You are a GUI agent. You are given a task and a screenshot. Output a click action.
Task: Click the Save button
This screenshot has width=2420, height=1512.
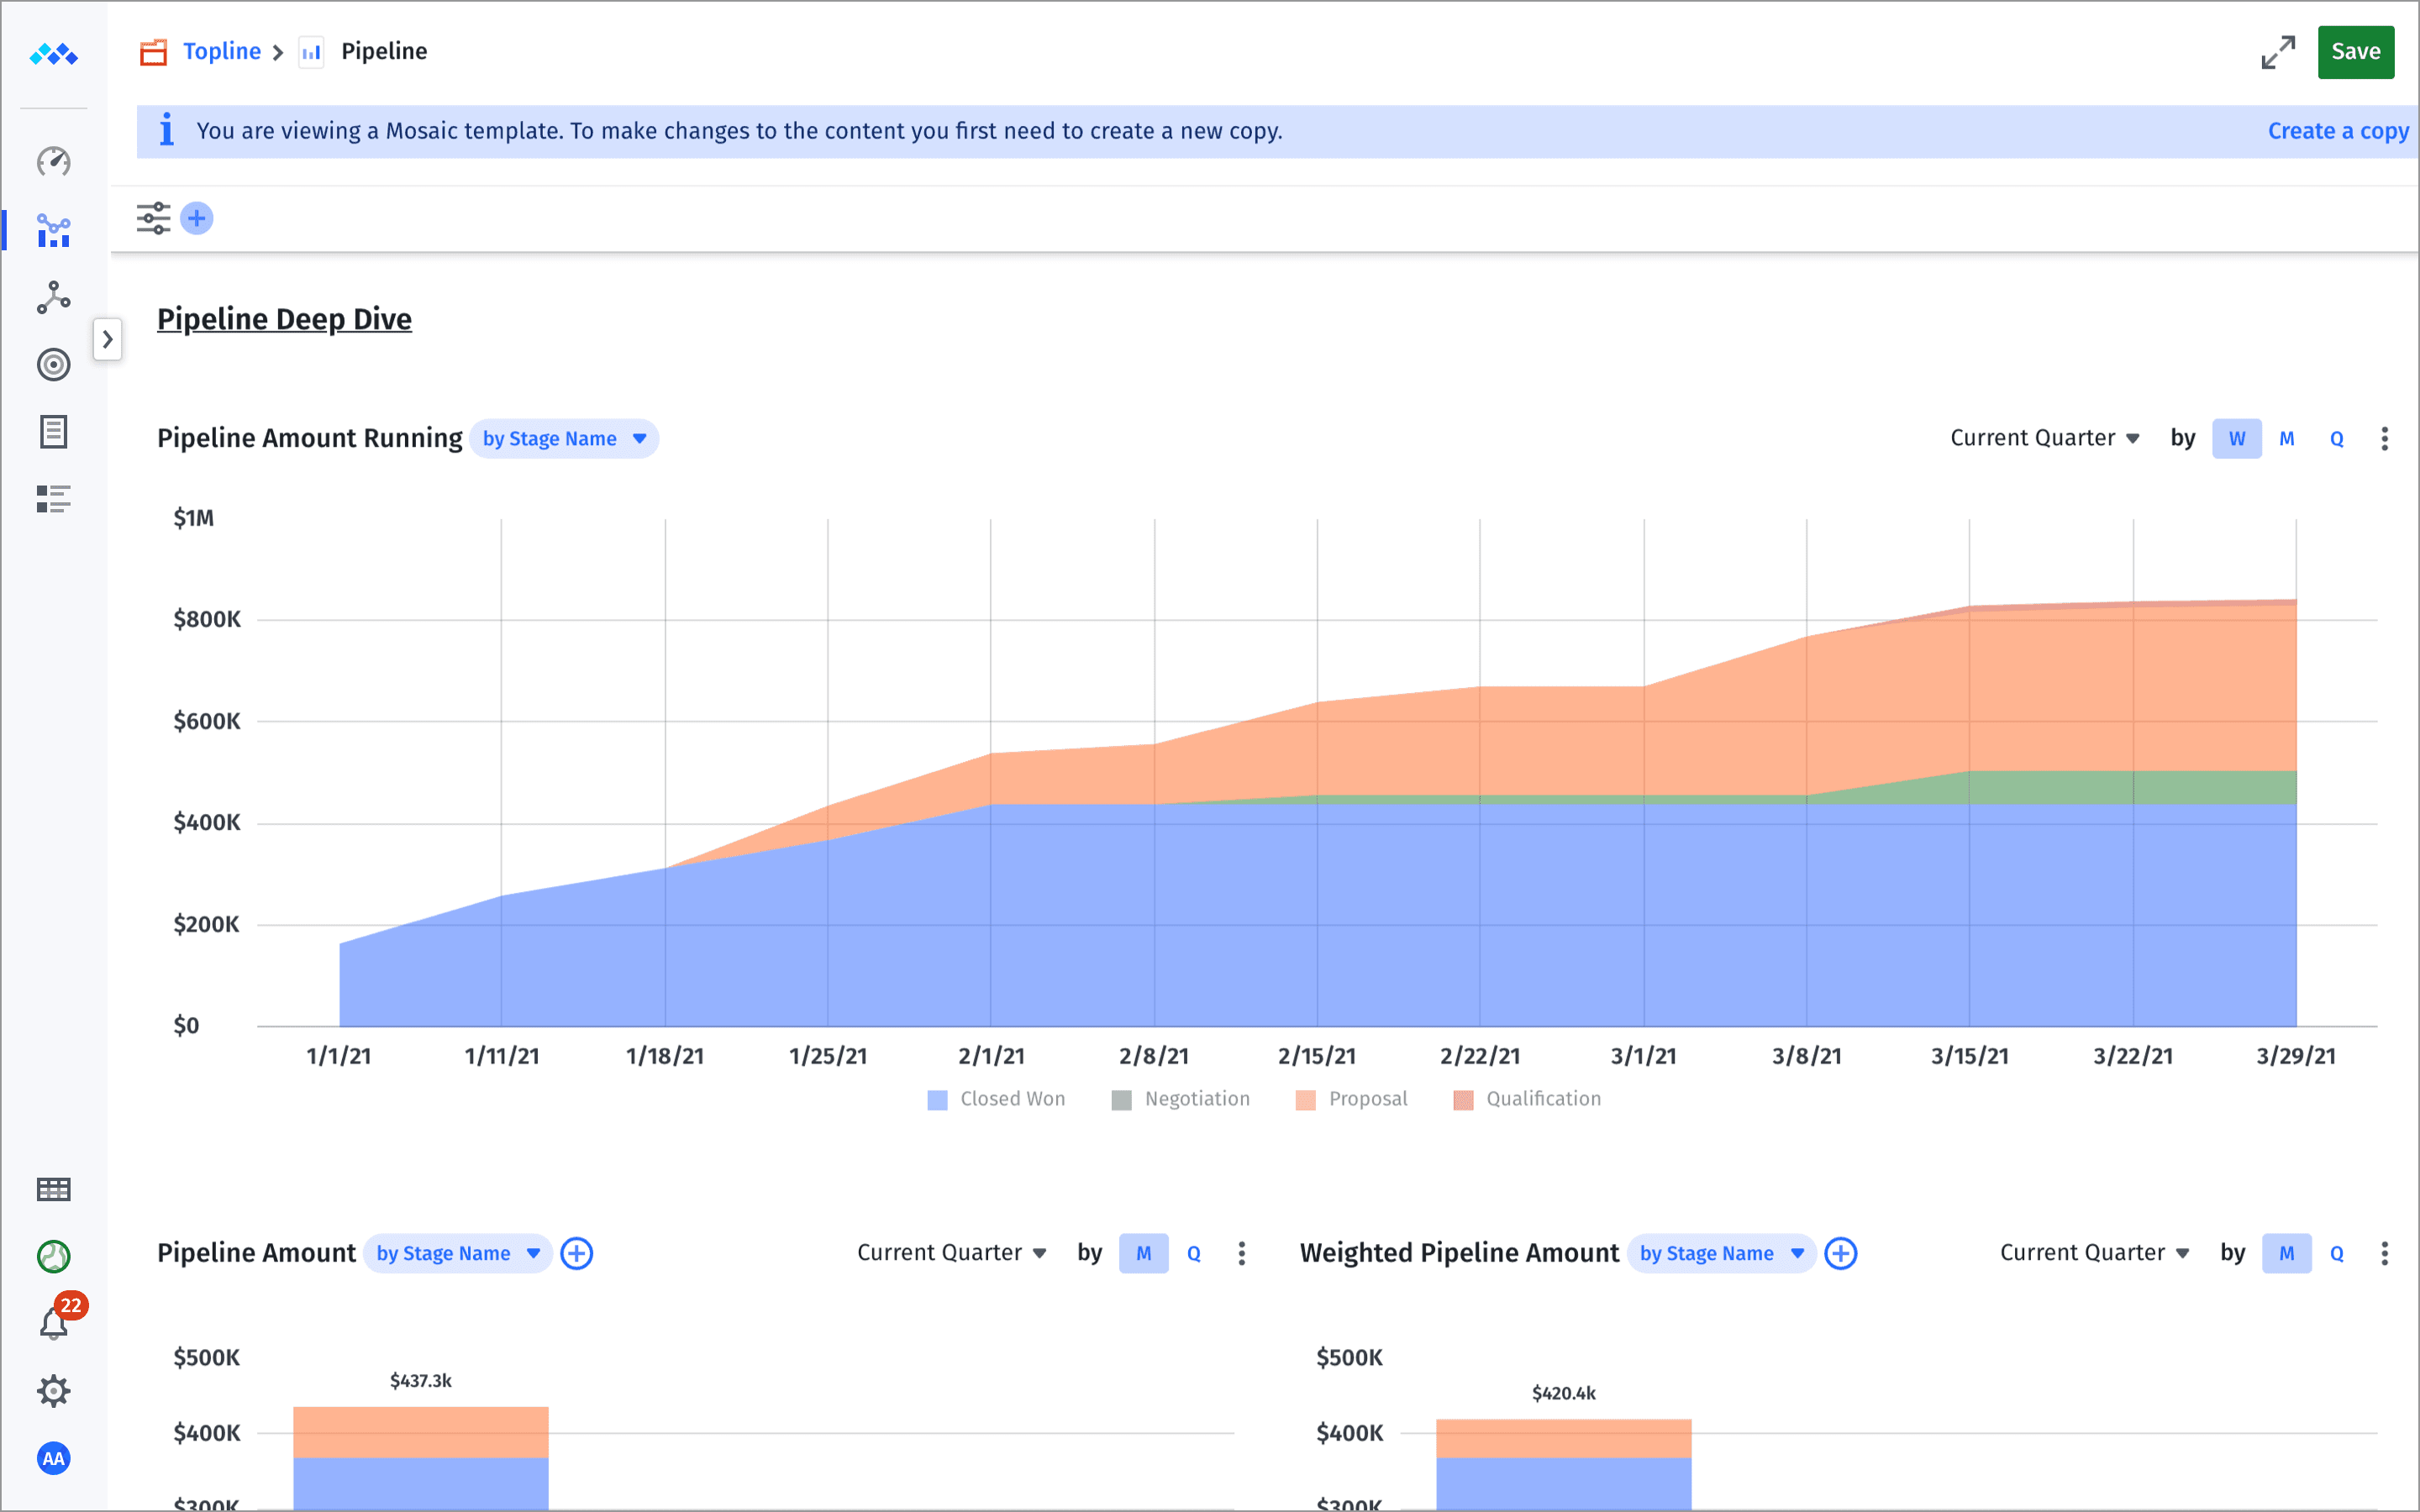2356,51
